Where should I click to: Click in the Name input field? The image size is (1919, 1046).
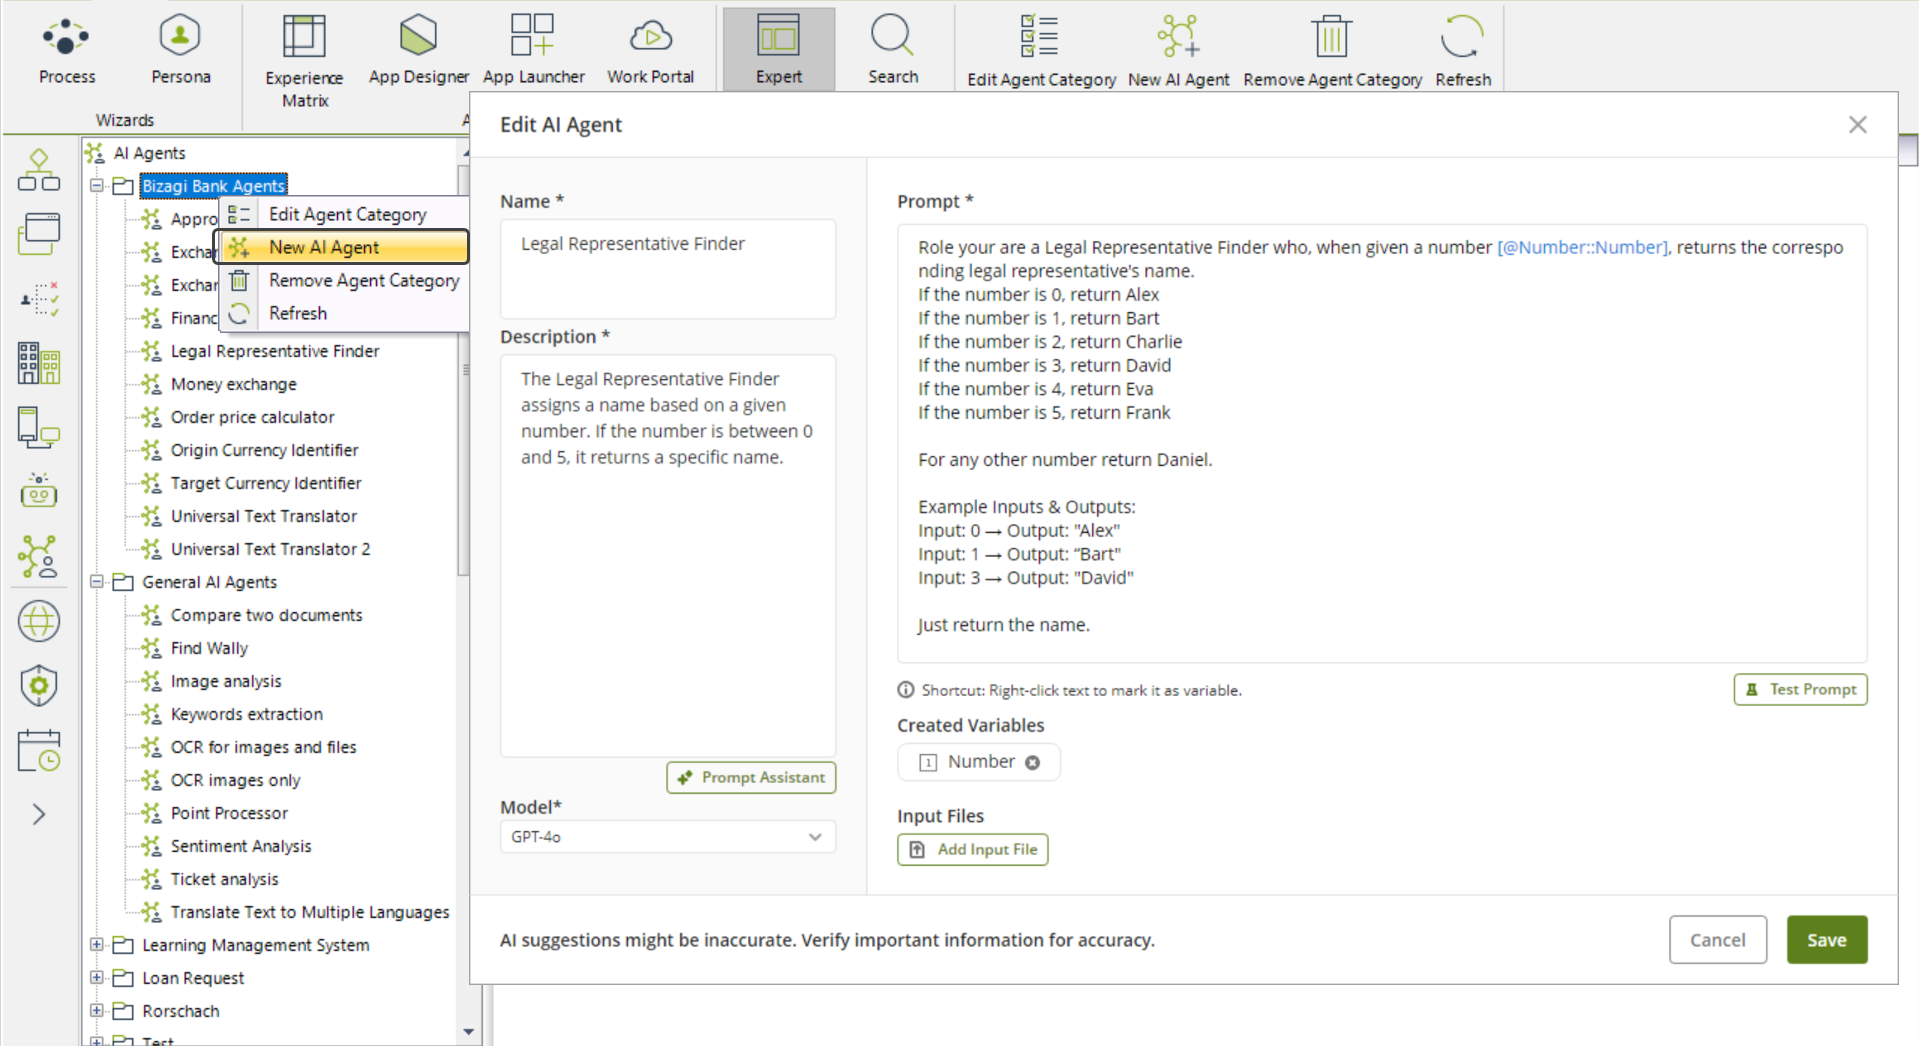tap(667, 268)
